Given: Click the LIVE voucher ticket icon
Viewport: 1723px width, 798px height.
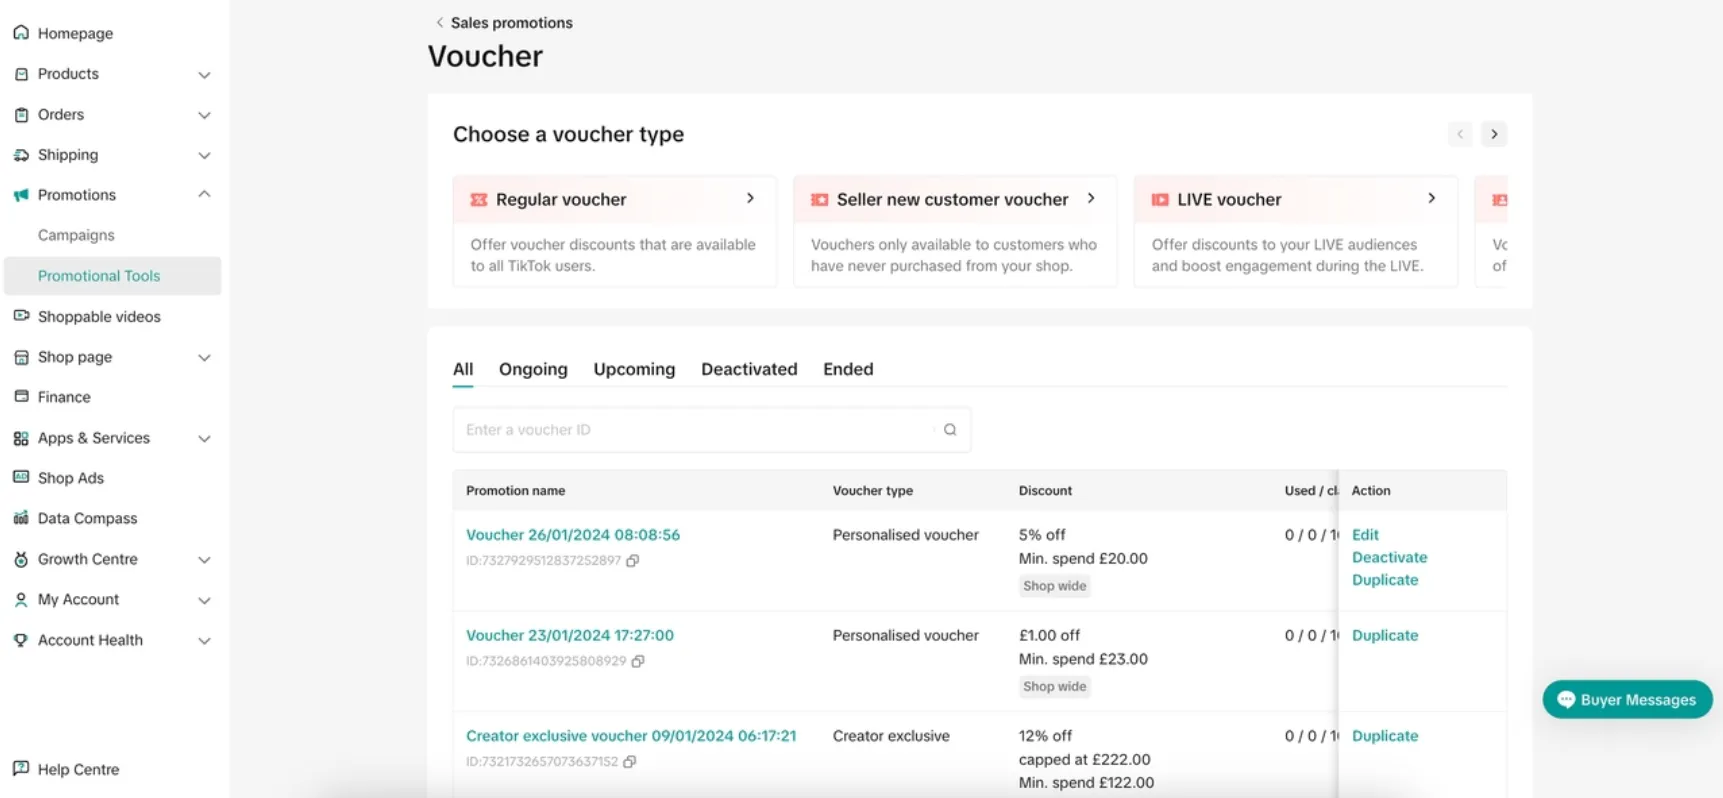Looking at the screenshot, I should pyautogui.click(x=1160, y=200).
